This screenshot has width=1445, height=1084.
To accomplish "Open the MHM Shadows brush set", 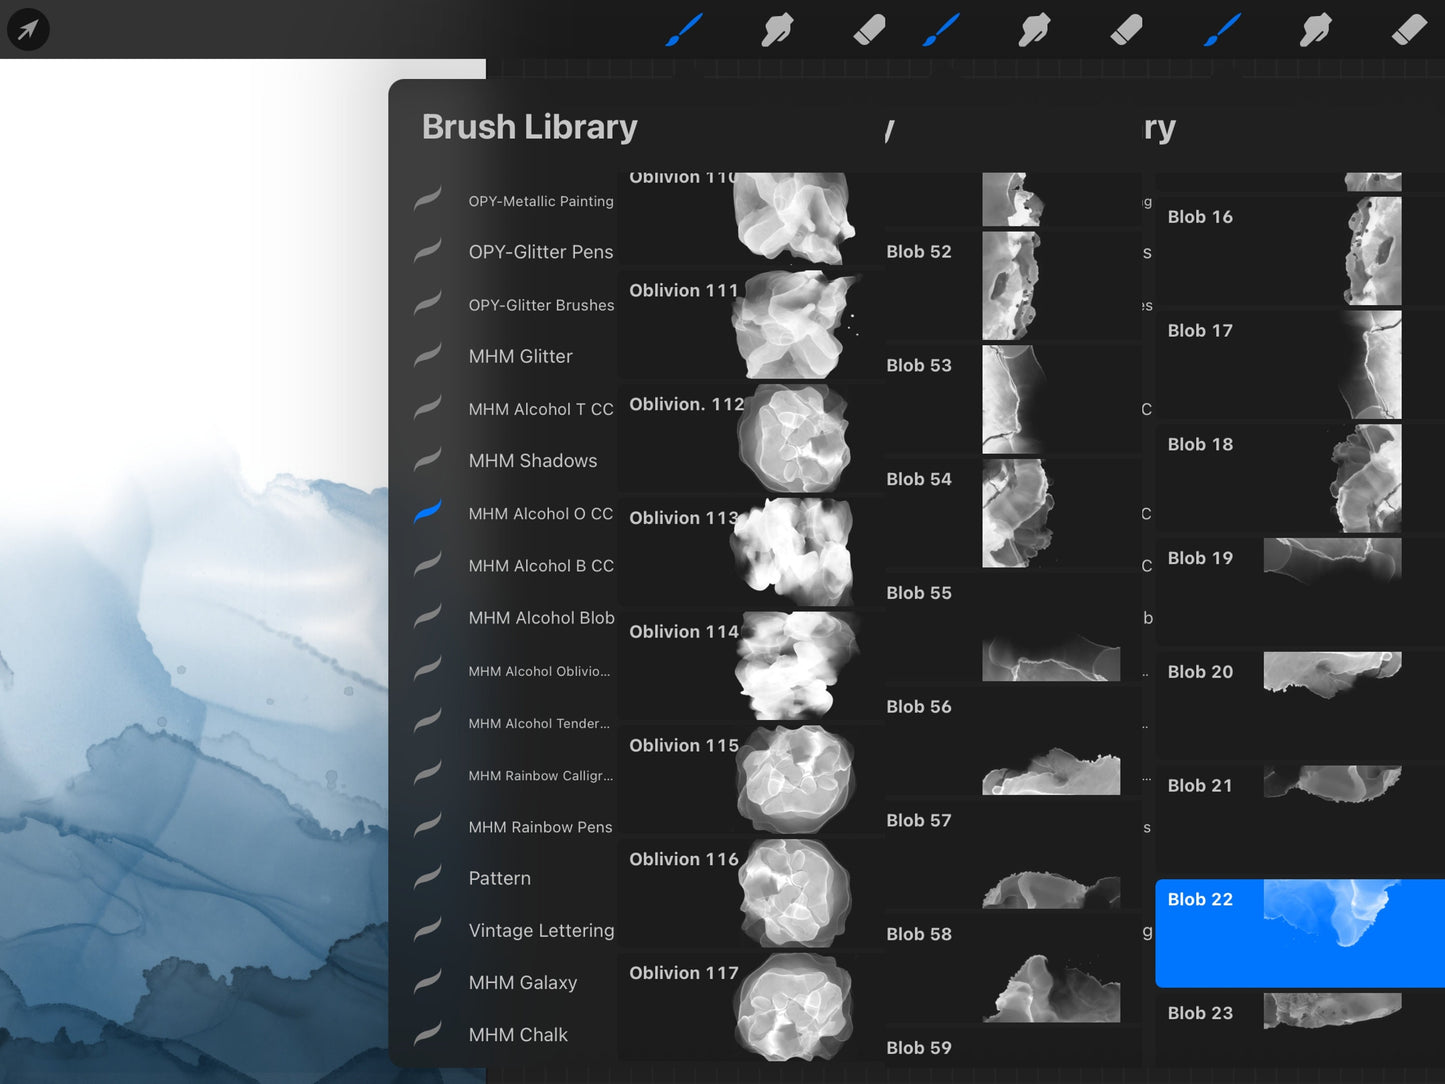I will [x=532, y=461].
